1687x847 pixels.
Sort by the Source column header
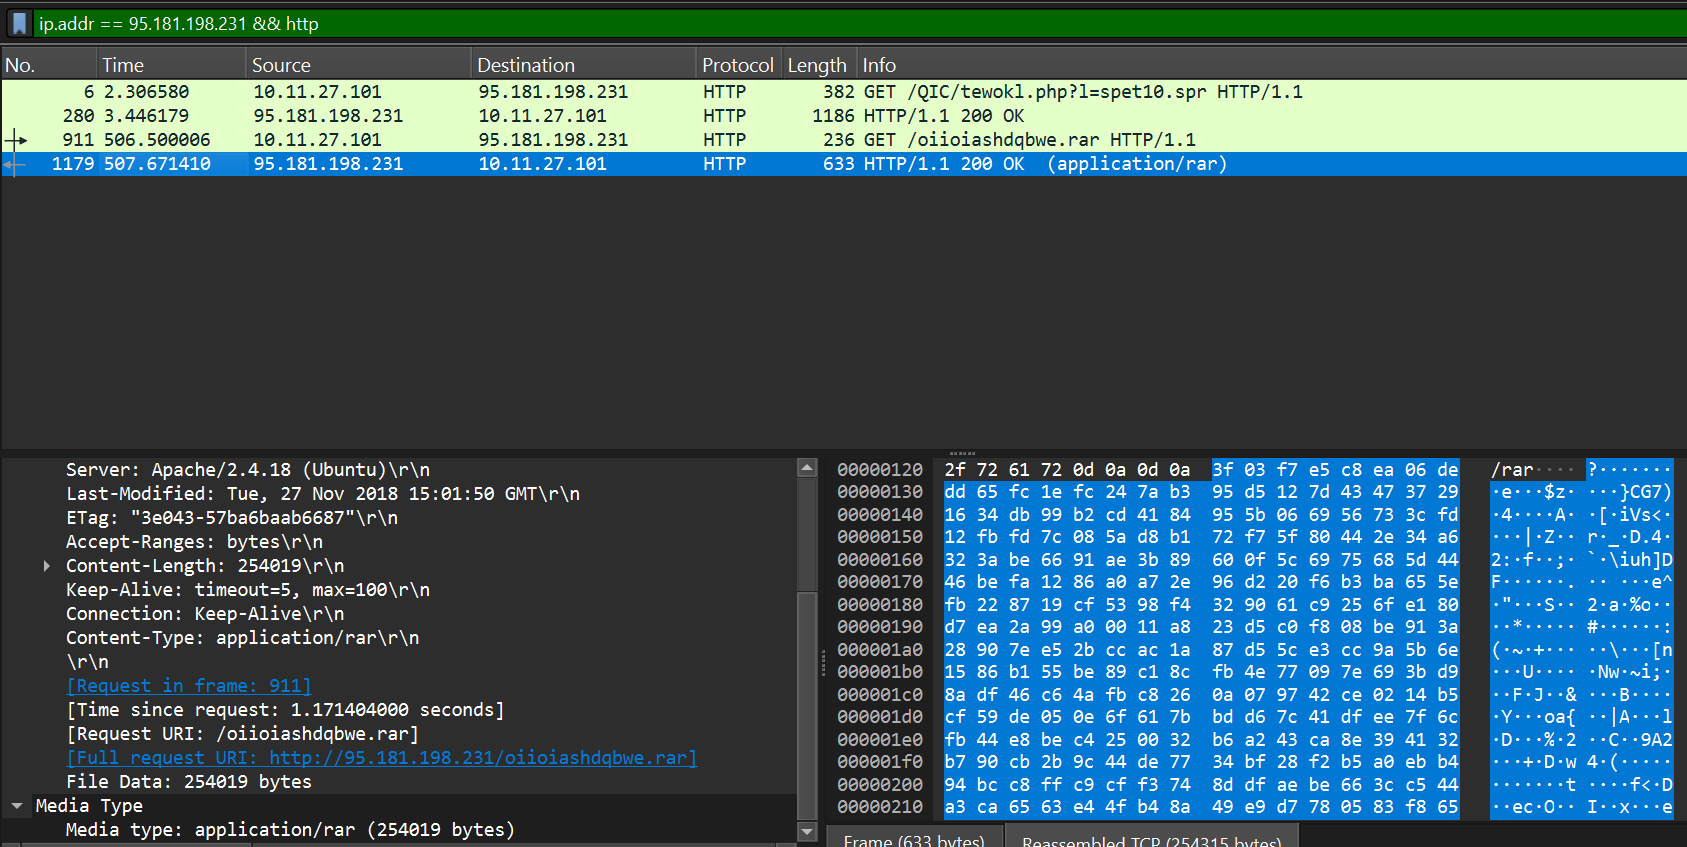[x=359, y=65]
